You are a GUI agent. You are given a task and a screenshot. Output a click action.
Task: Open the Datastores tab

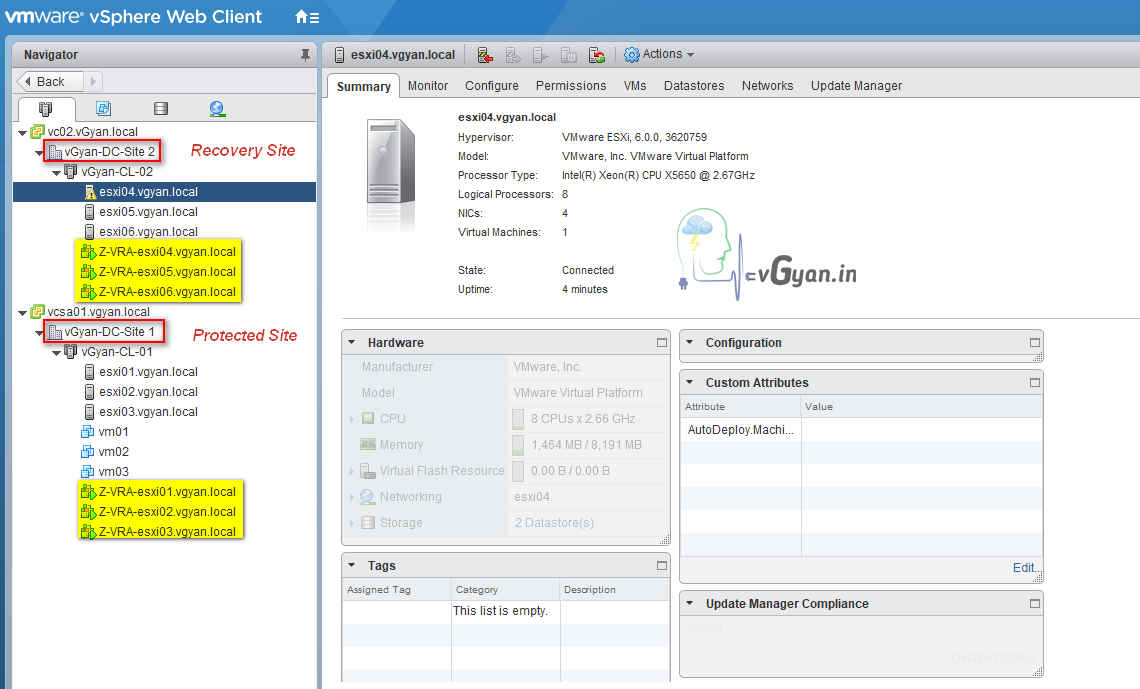(x=694, y=86)
